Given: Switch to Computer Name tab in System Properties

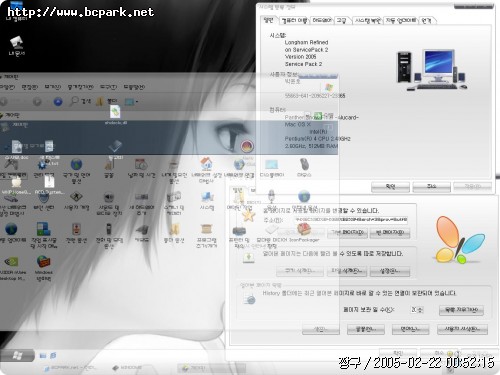Looking at the screenshot, I should coord(294,21).
